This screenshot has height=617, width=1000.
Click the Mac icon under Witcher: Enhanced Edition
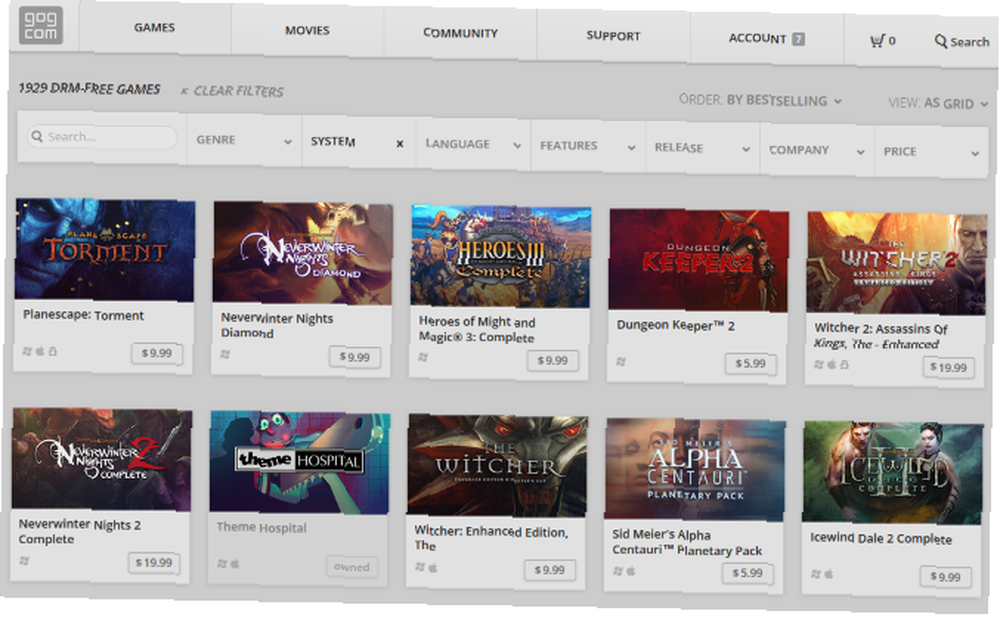[433, 567]
